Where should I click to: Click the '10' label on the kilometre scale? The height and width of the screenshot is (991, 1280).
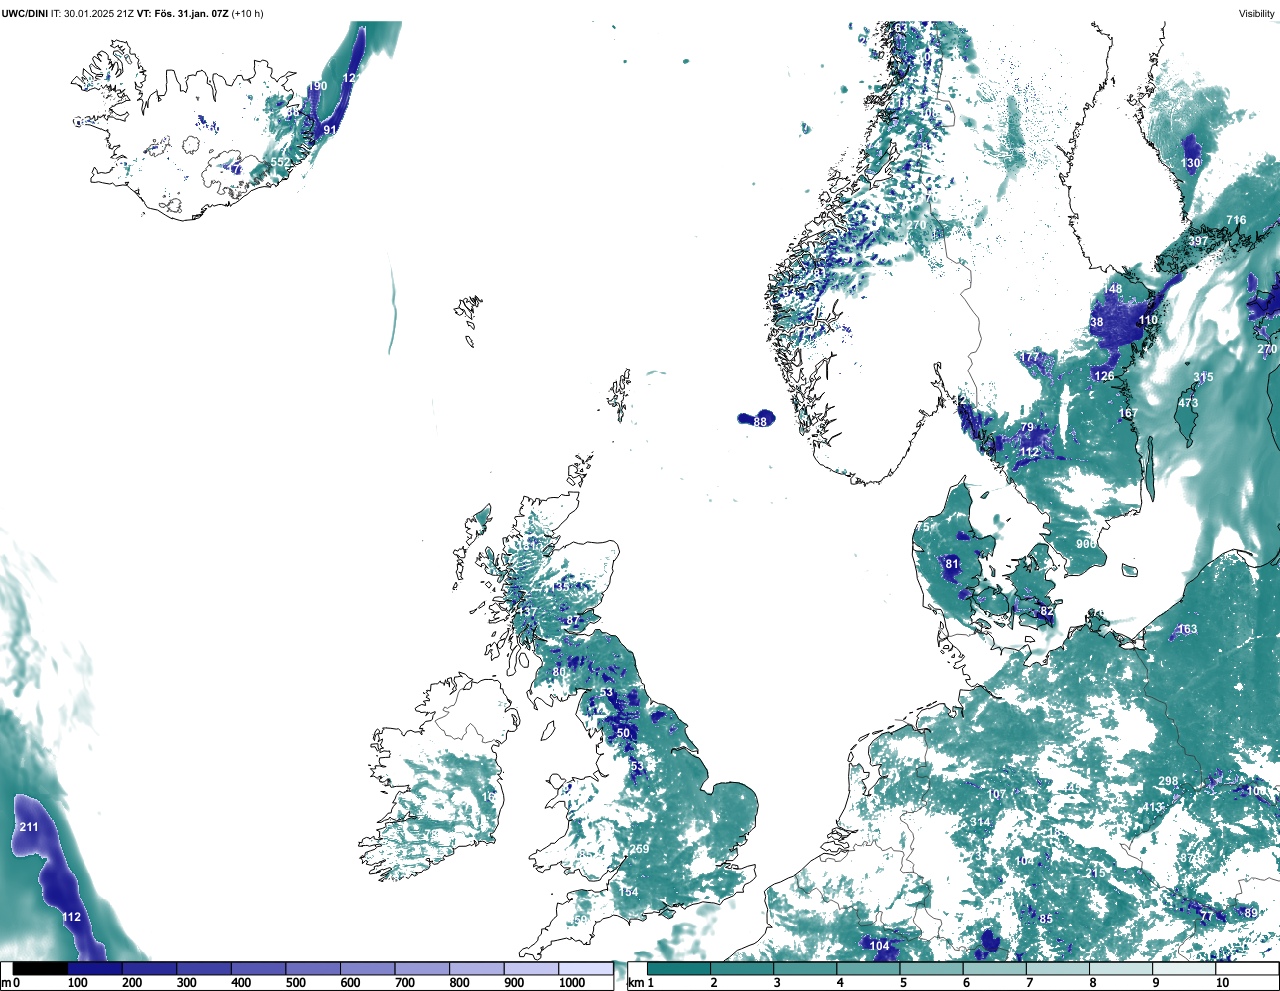[x=1222, y=983]
